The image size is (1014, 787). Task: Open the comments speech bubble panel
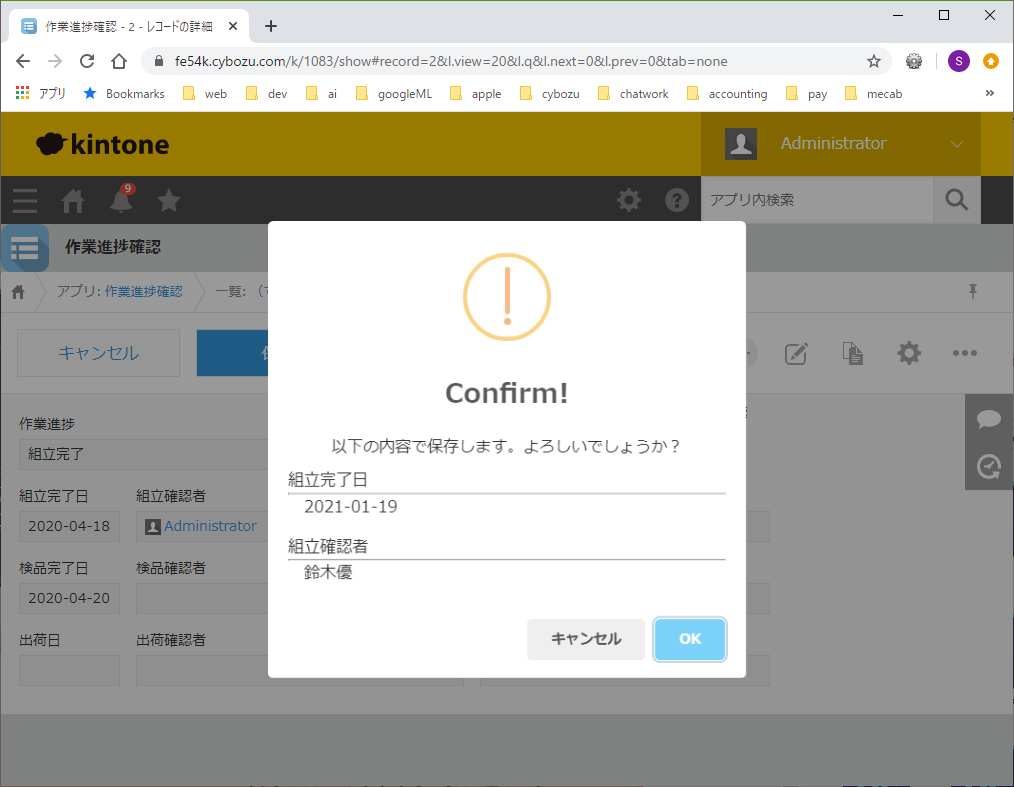[x=989, y=419]
